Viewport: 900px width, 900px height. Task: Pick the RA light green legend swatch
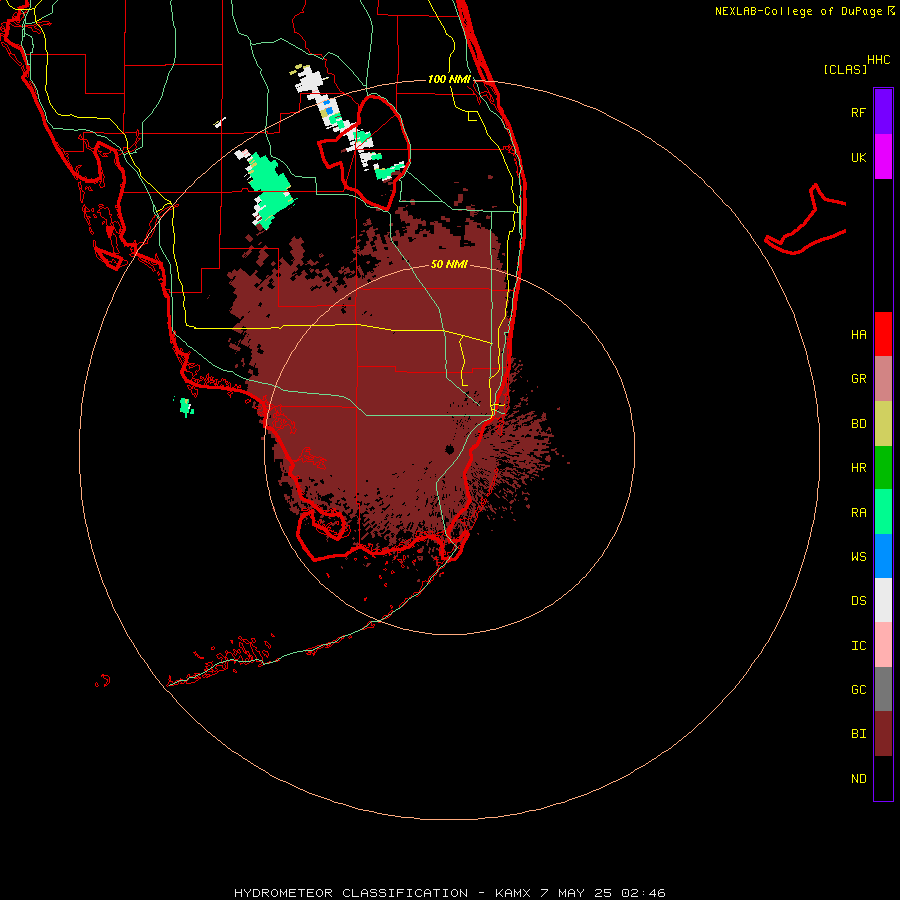pyautogui.click(x=883, y=512)
